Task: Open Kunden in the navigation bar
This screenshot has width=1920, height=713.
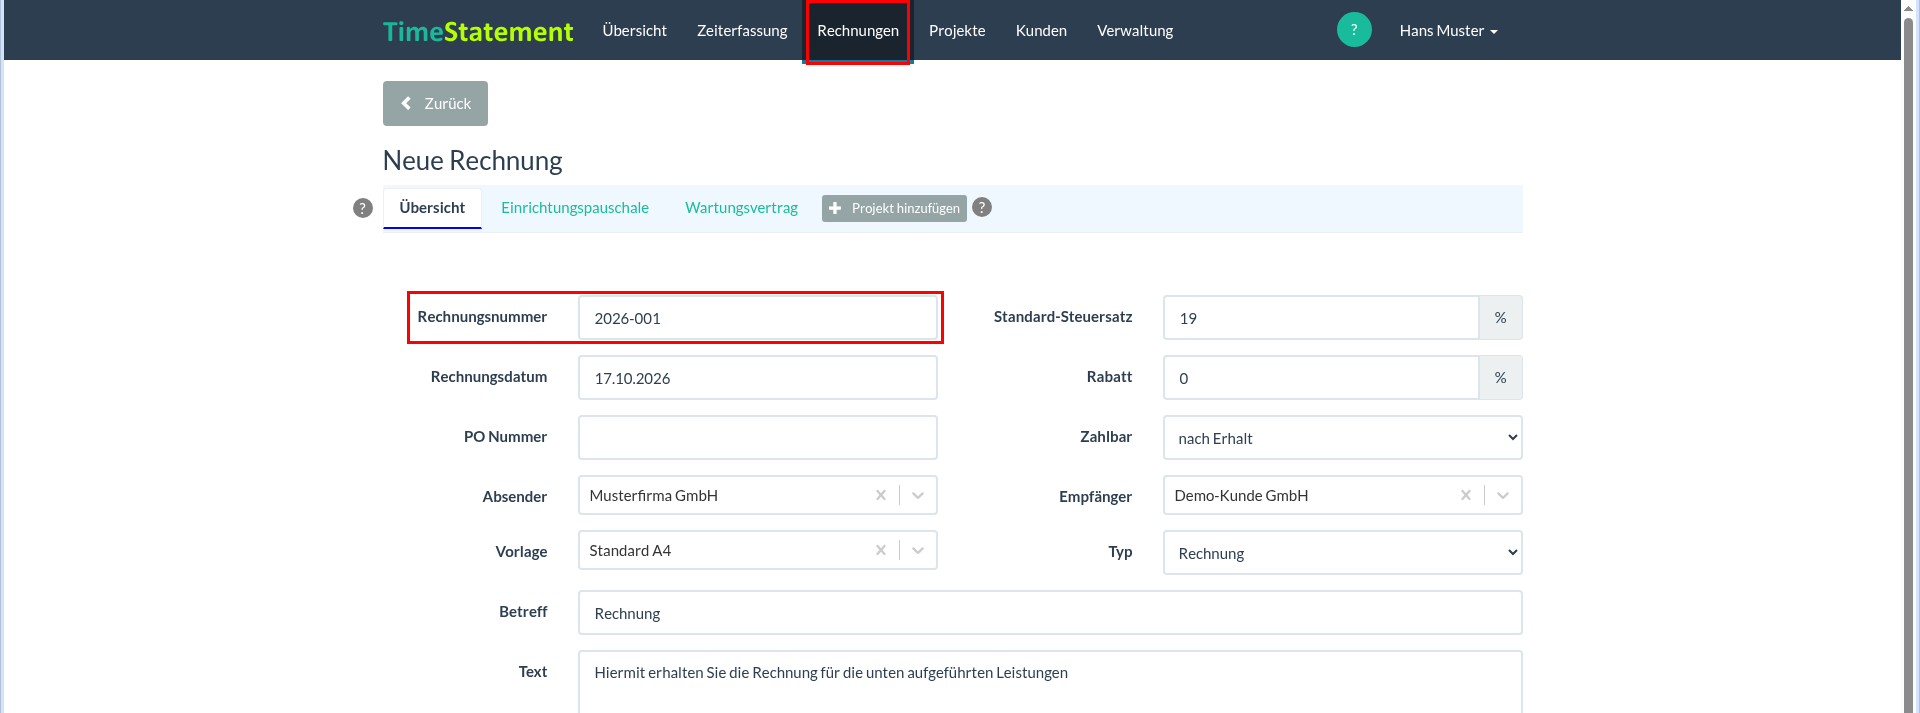Action: click(x=1041, y=31)
